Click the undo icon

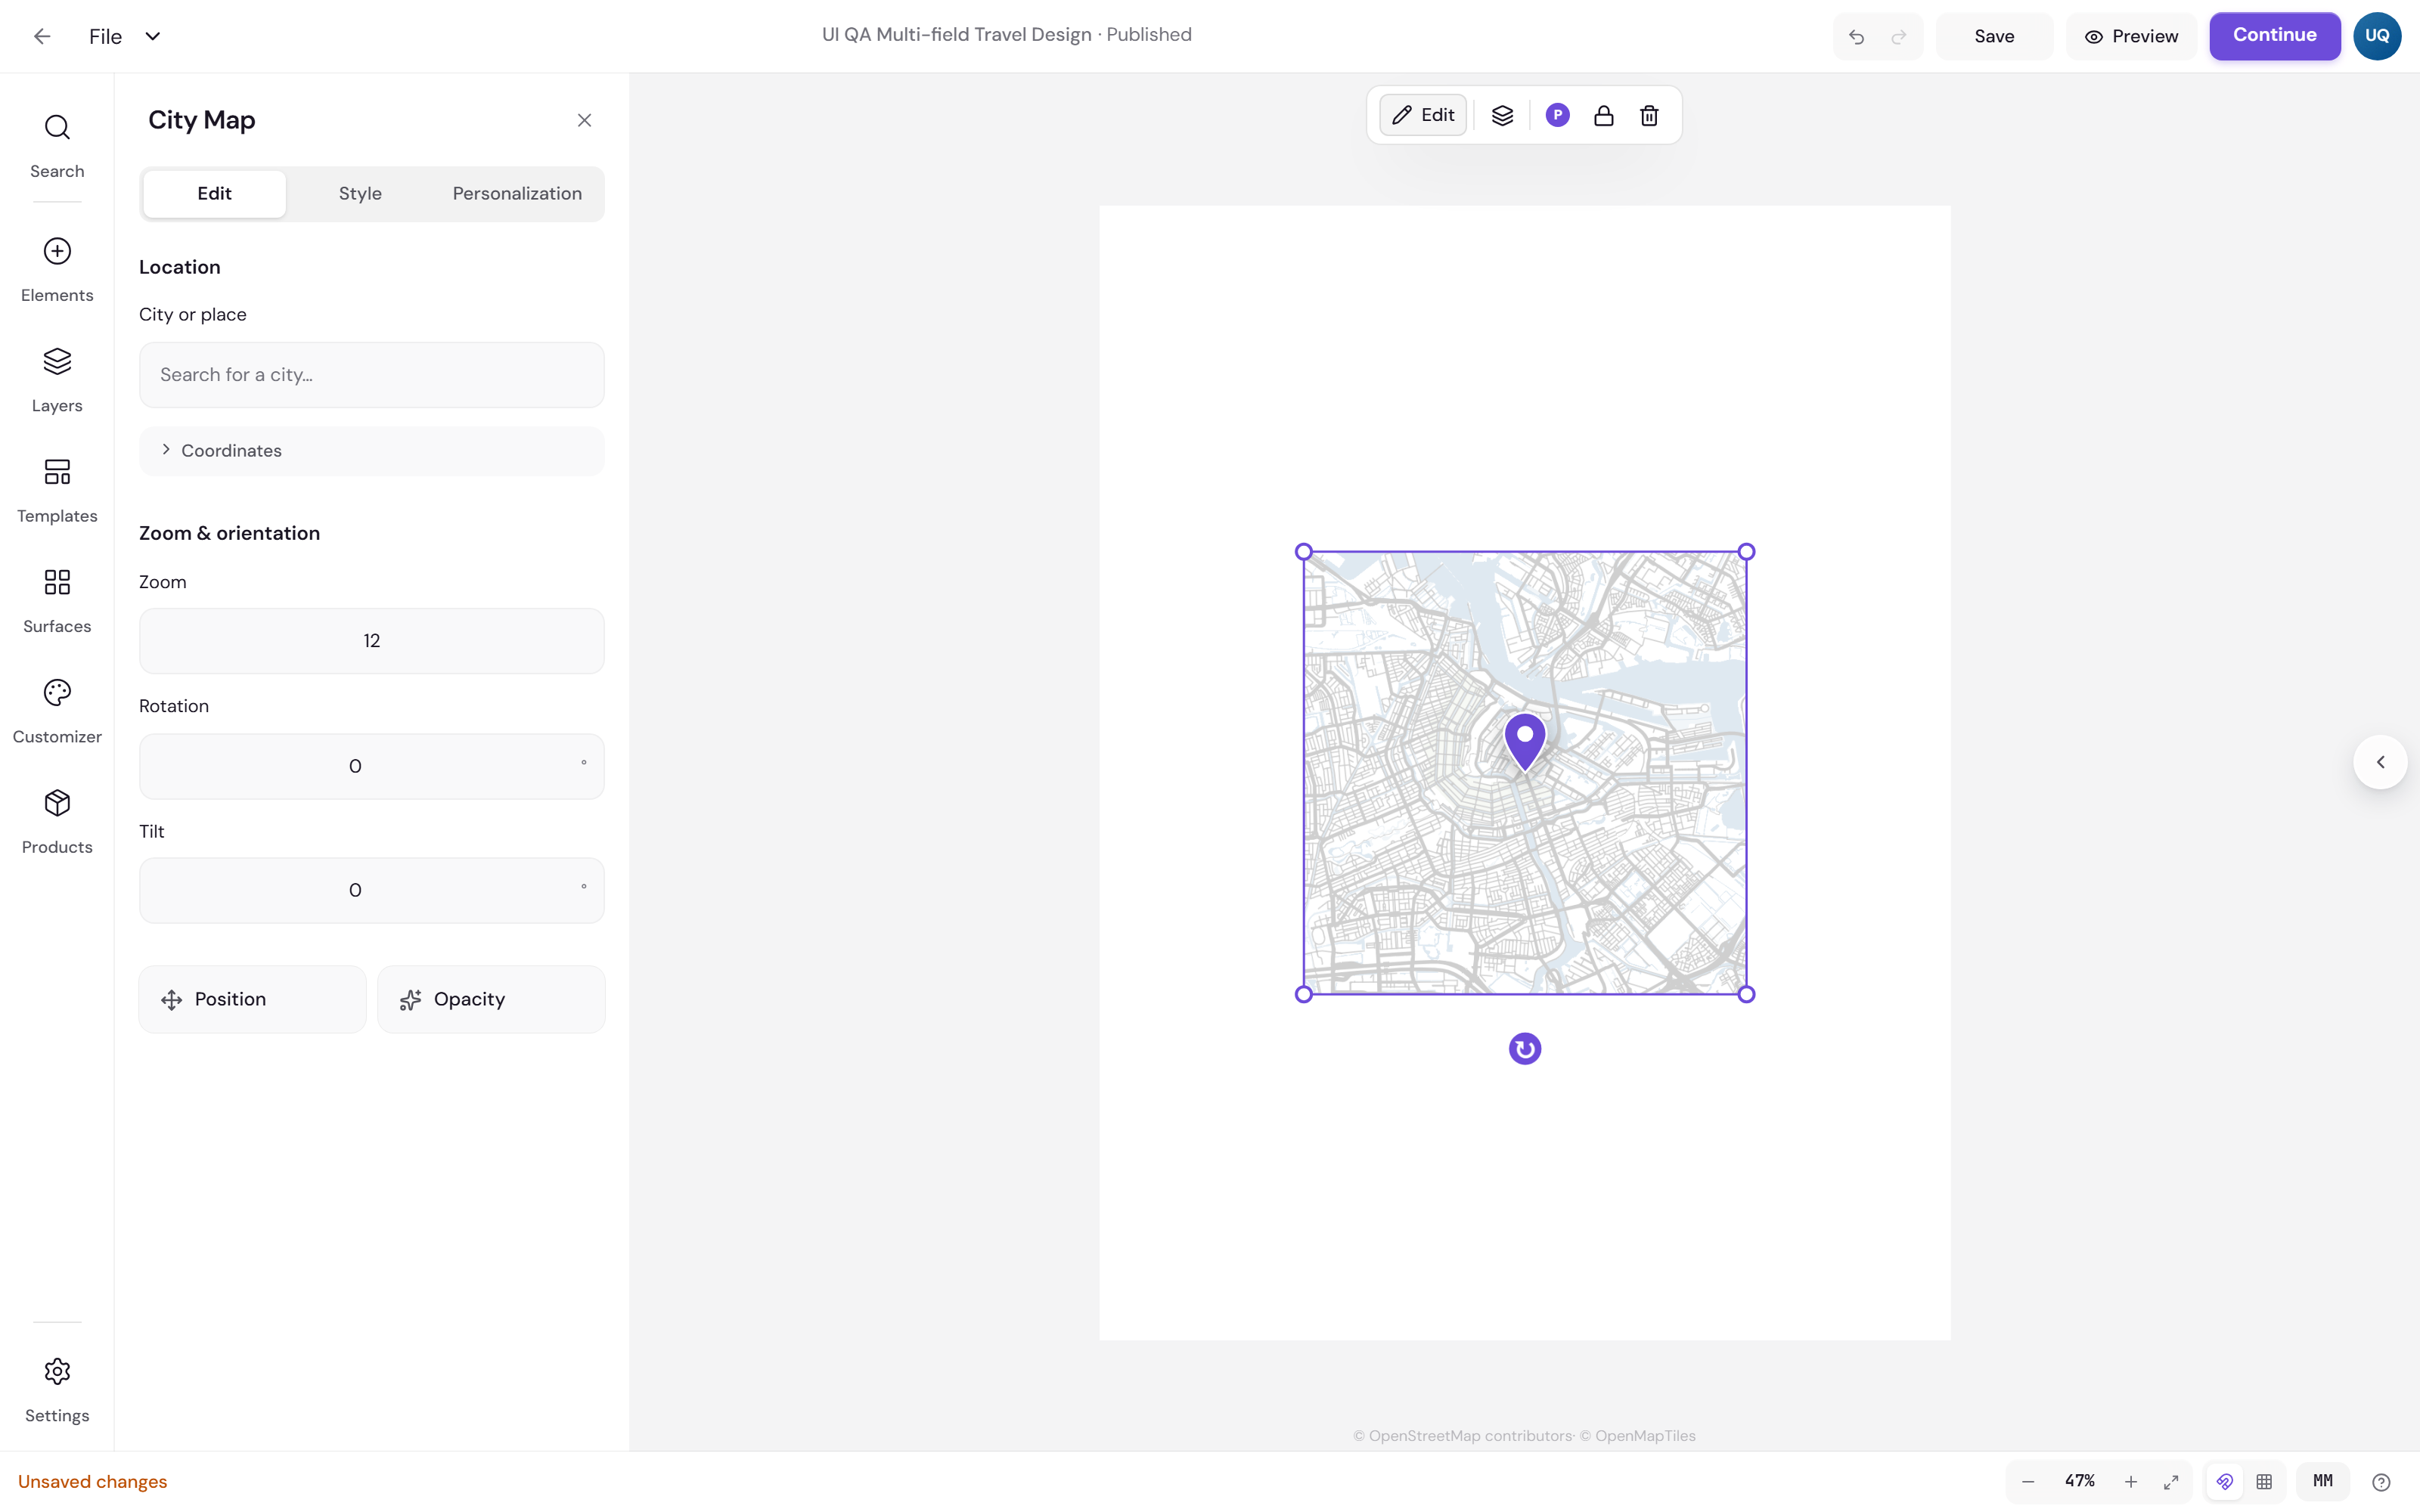tap(1856, 37)
